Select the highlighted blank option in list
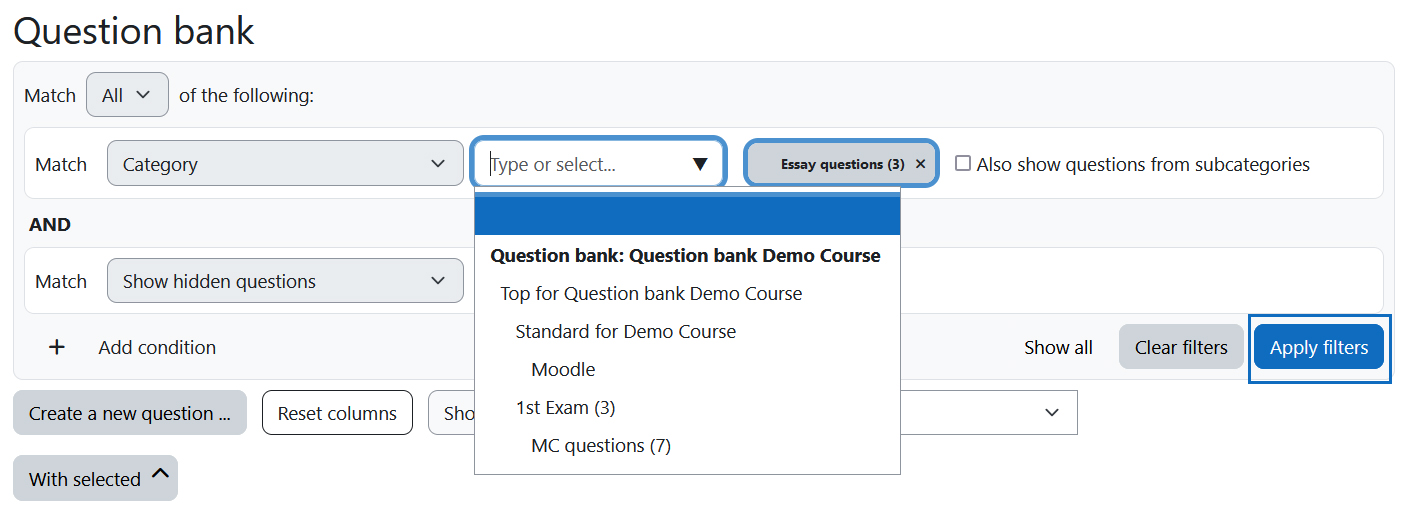Viewport: 1413px width, 528px height. (687, 215)
